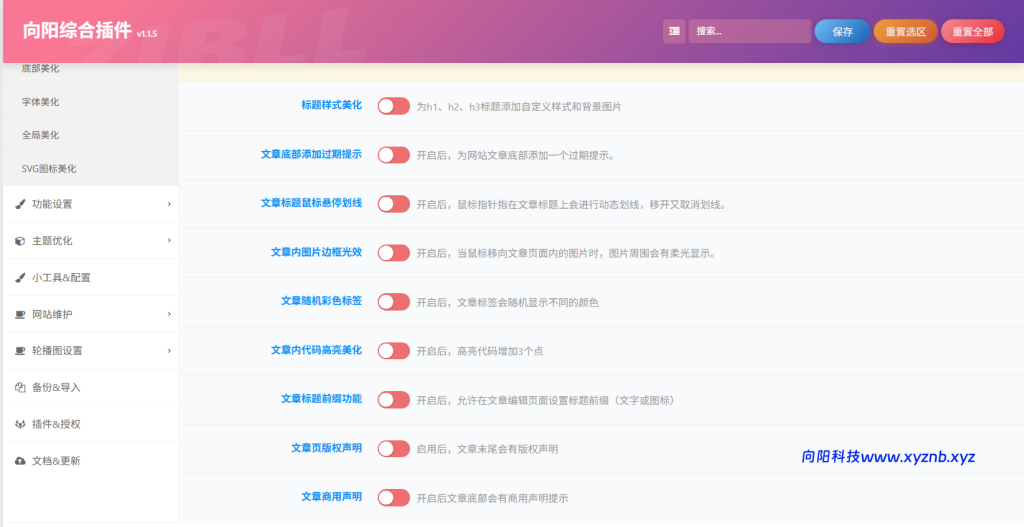The width and height of the screenshot is (1024, 527).
Task: Click the 文章商用声明 label
Action: click(331, 496)
